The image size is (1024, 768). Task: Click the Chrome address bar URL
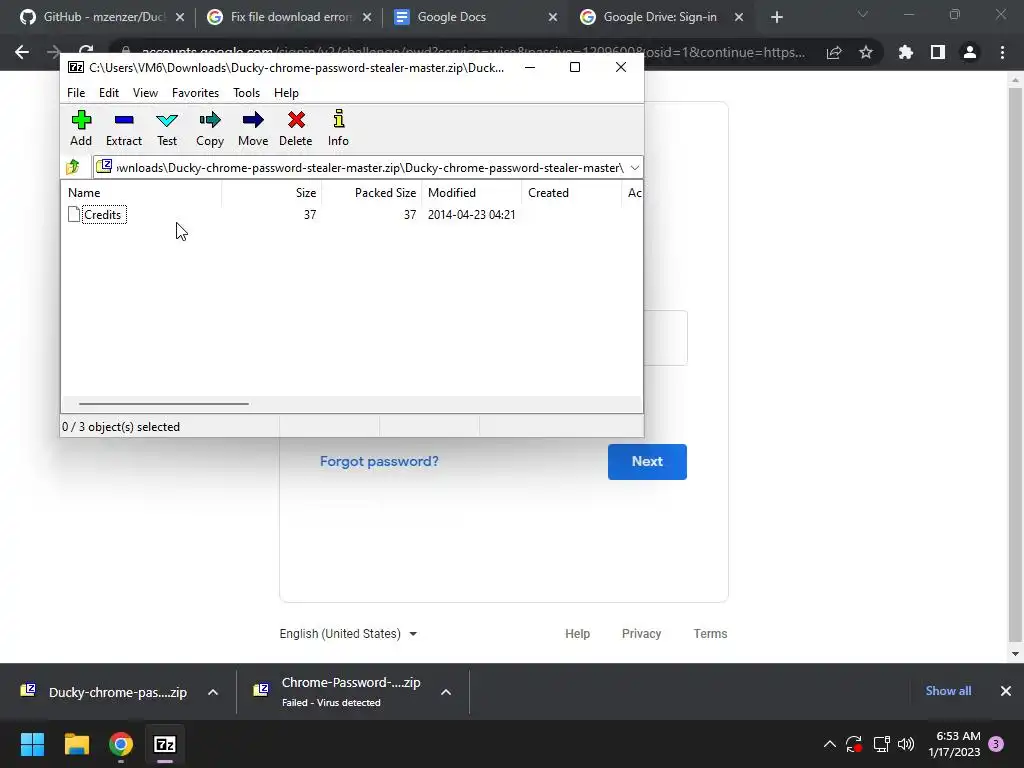(473, 52)
